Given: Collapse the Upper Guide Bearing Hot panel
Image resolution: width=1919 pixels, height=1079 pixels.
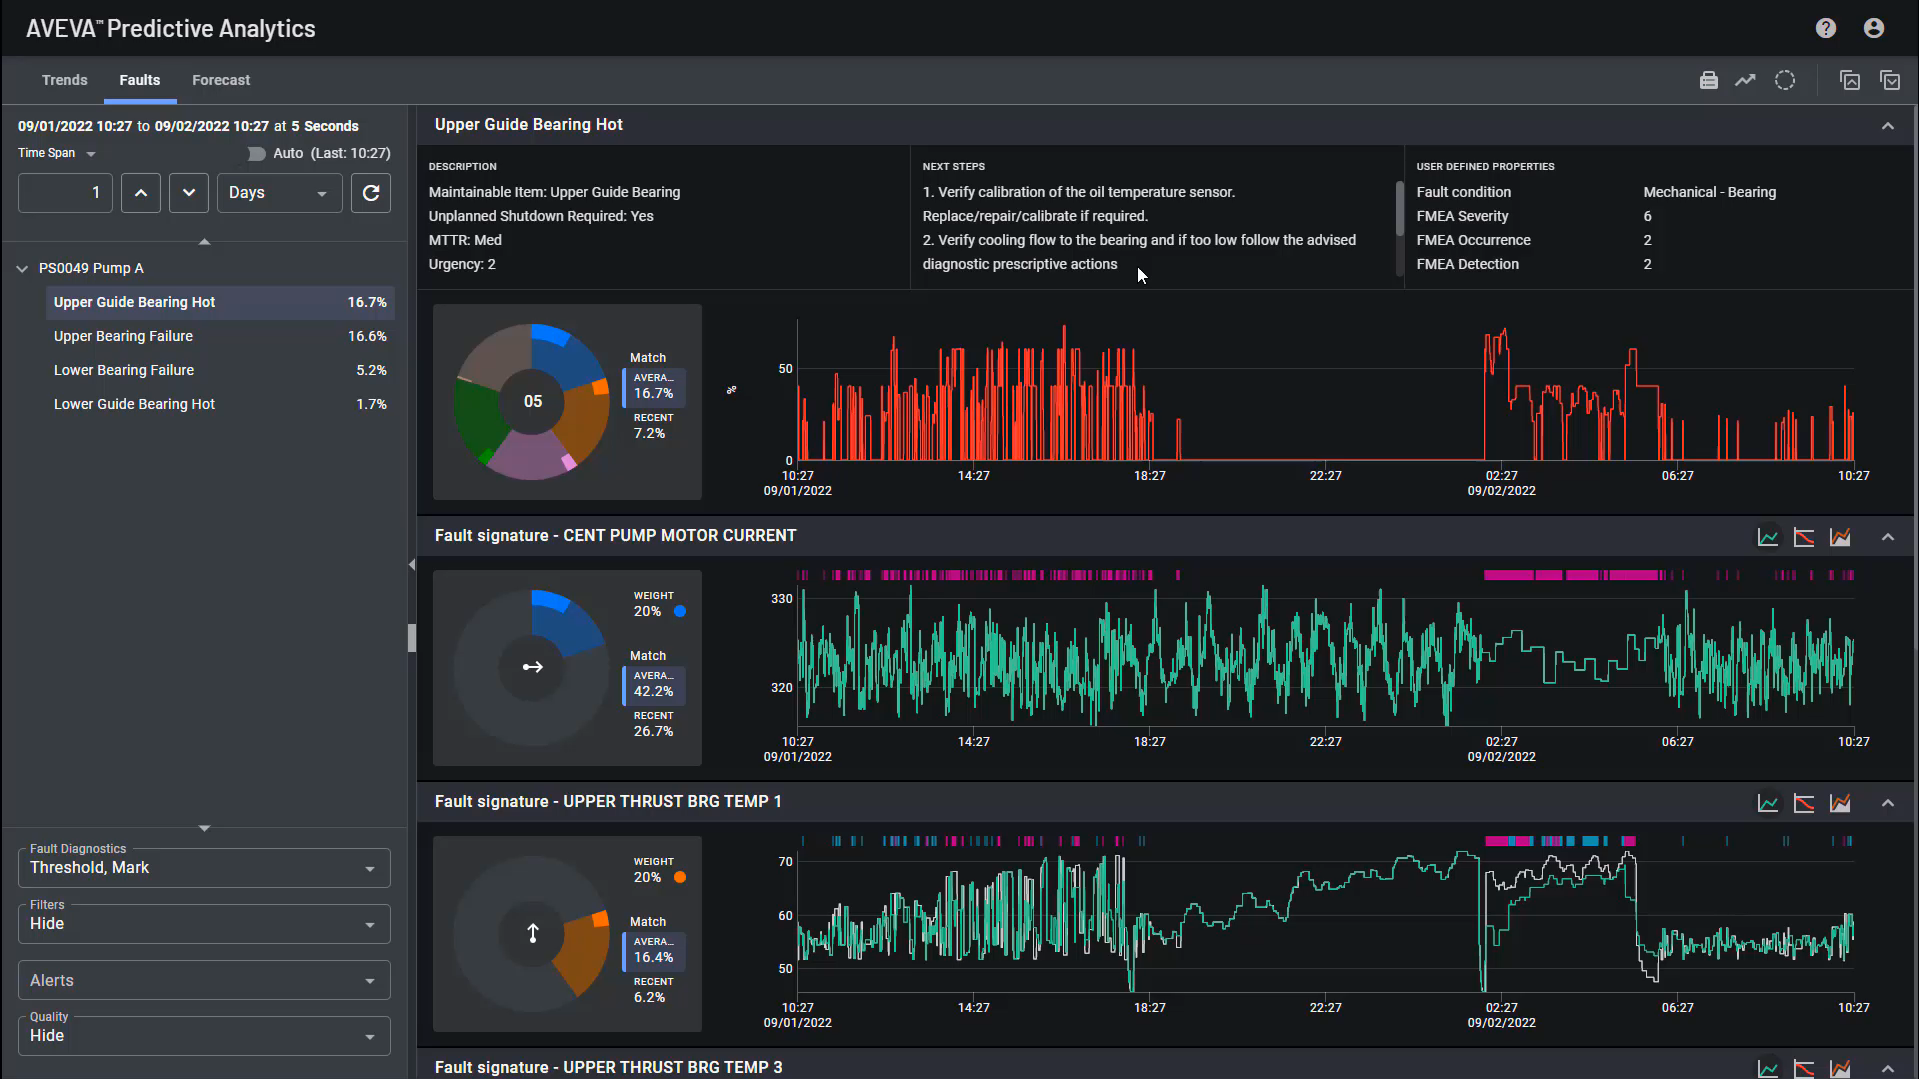Looking at the screenshot, I should tap(1887, 126).
